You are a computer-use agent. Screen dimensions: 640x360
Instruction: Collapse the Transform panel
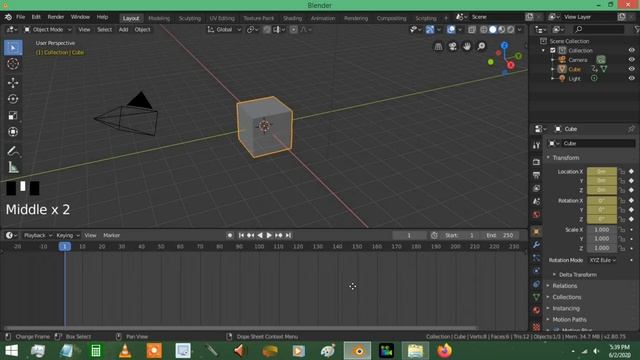point(565,158)
